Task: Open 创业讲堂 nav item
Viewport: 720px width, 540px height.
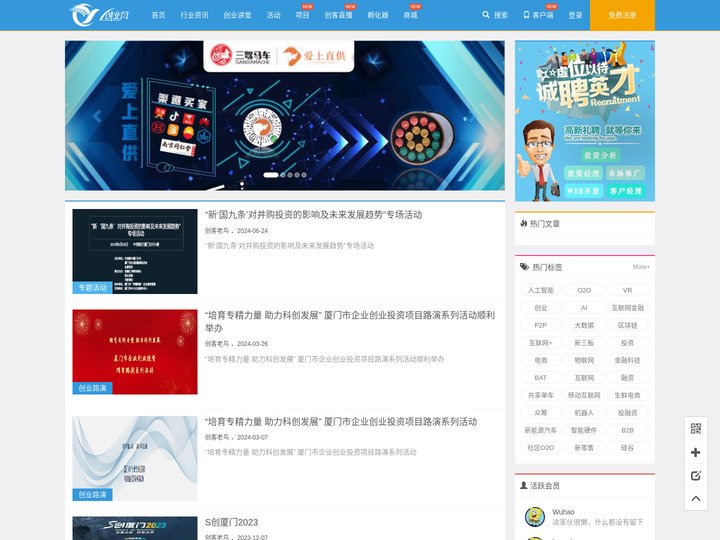Action: (237, 15)
